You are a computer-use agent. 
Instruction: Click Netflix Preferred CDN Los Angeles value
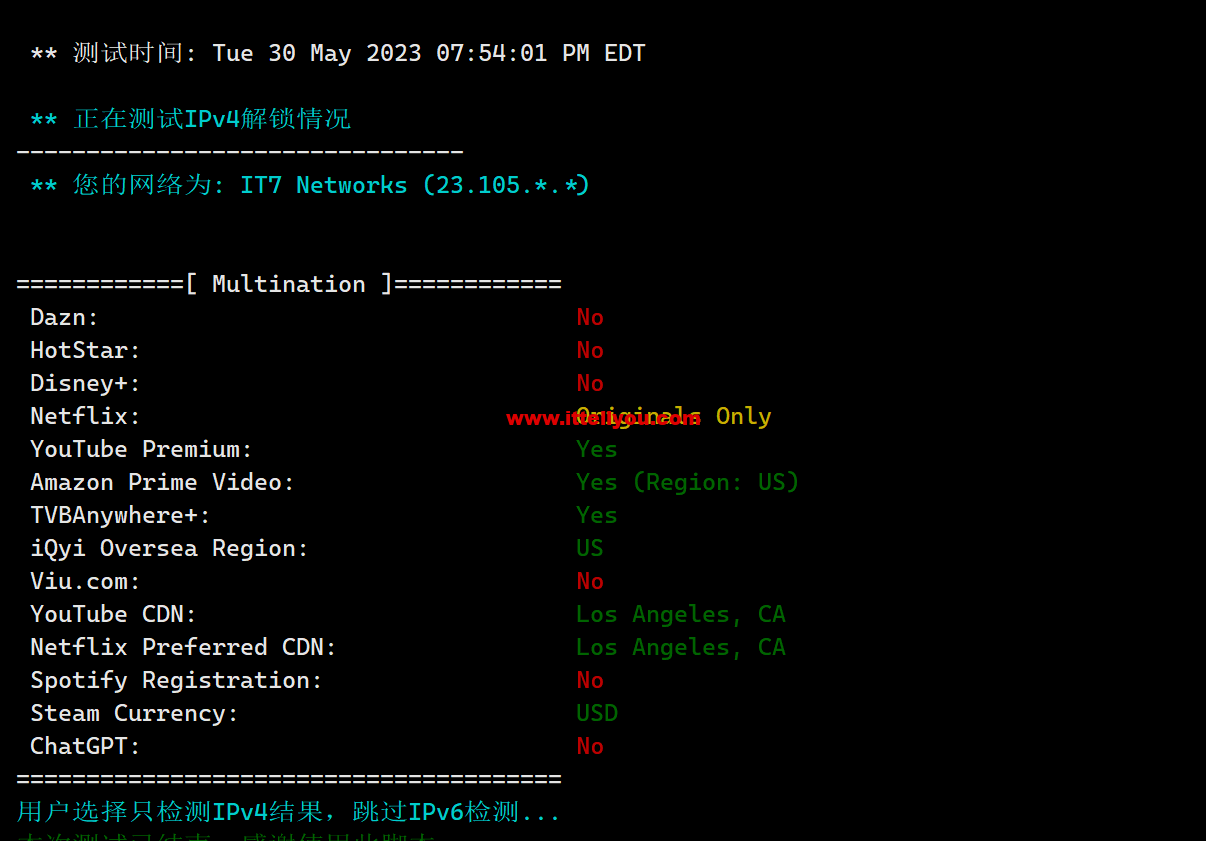681,647
